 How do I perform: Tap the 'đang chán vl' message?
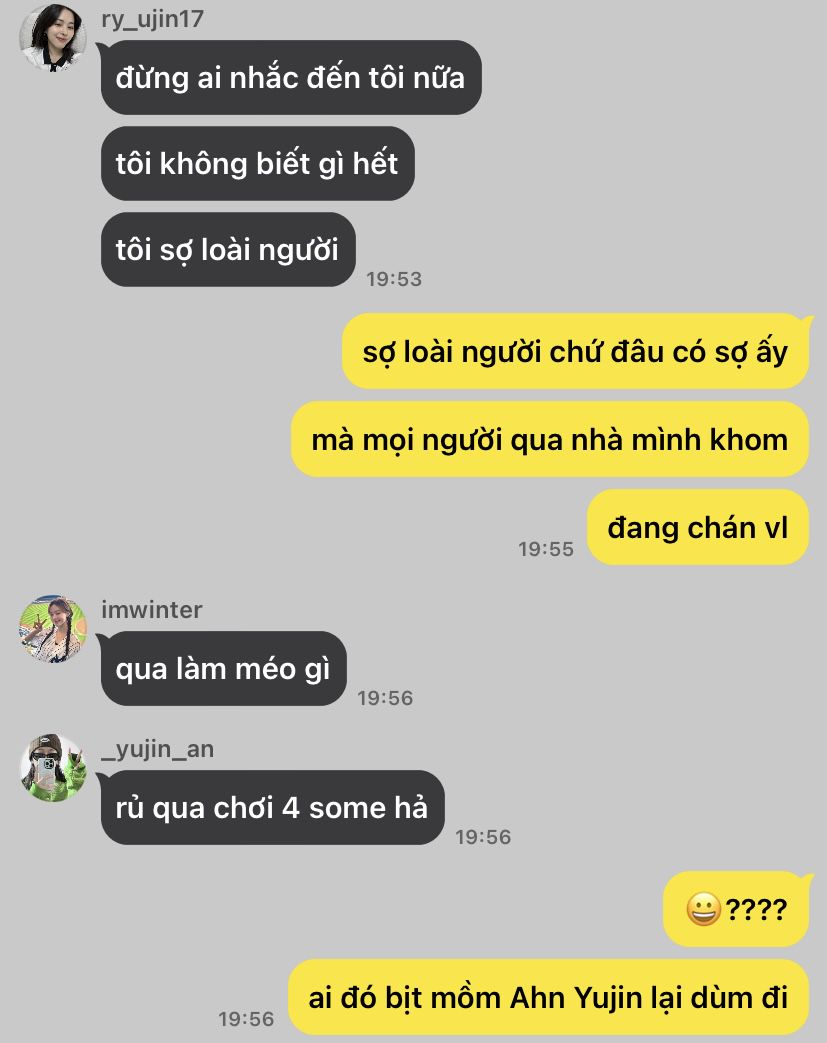(698, 527)
